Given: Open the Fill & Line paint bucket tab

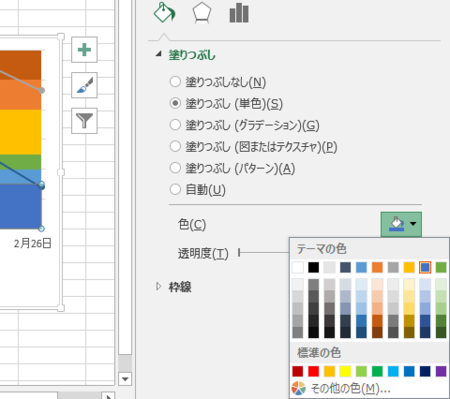Looking at the screenshot, I should pyautogui.click(x=164, y=12).
